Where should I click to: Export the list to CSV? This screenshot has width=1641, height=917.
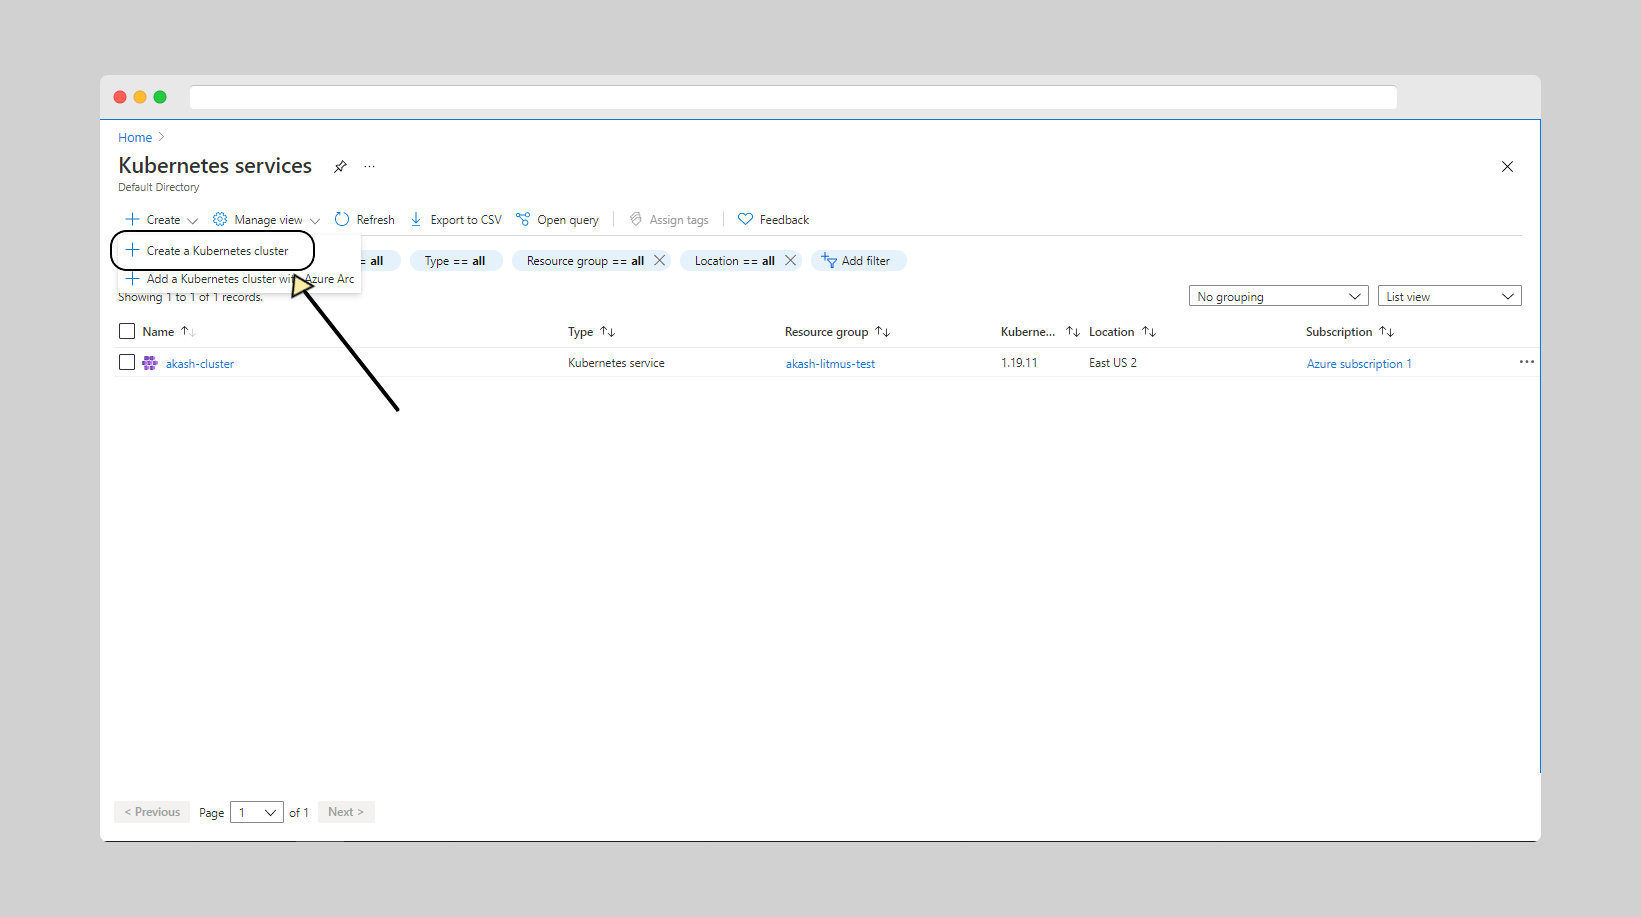(x=456, y=220)
